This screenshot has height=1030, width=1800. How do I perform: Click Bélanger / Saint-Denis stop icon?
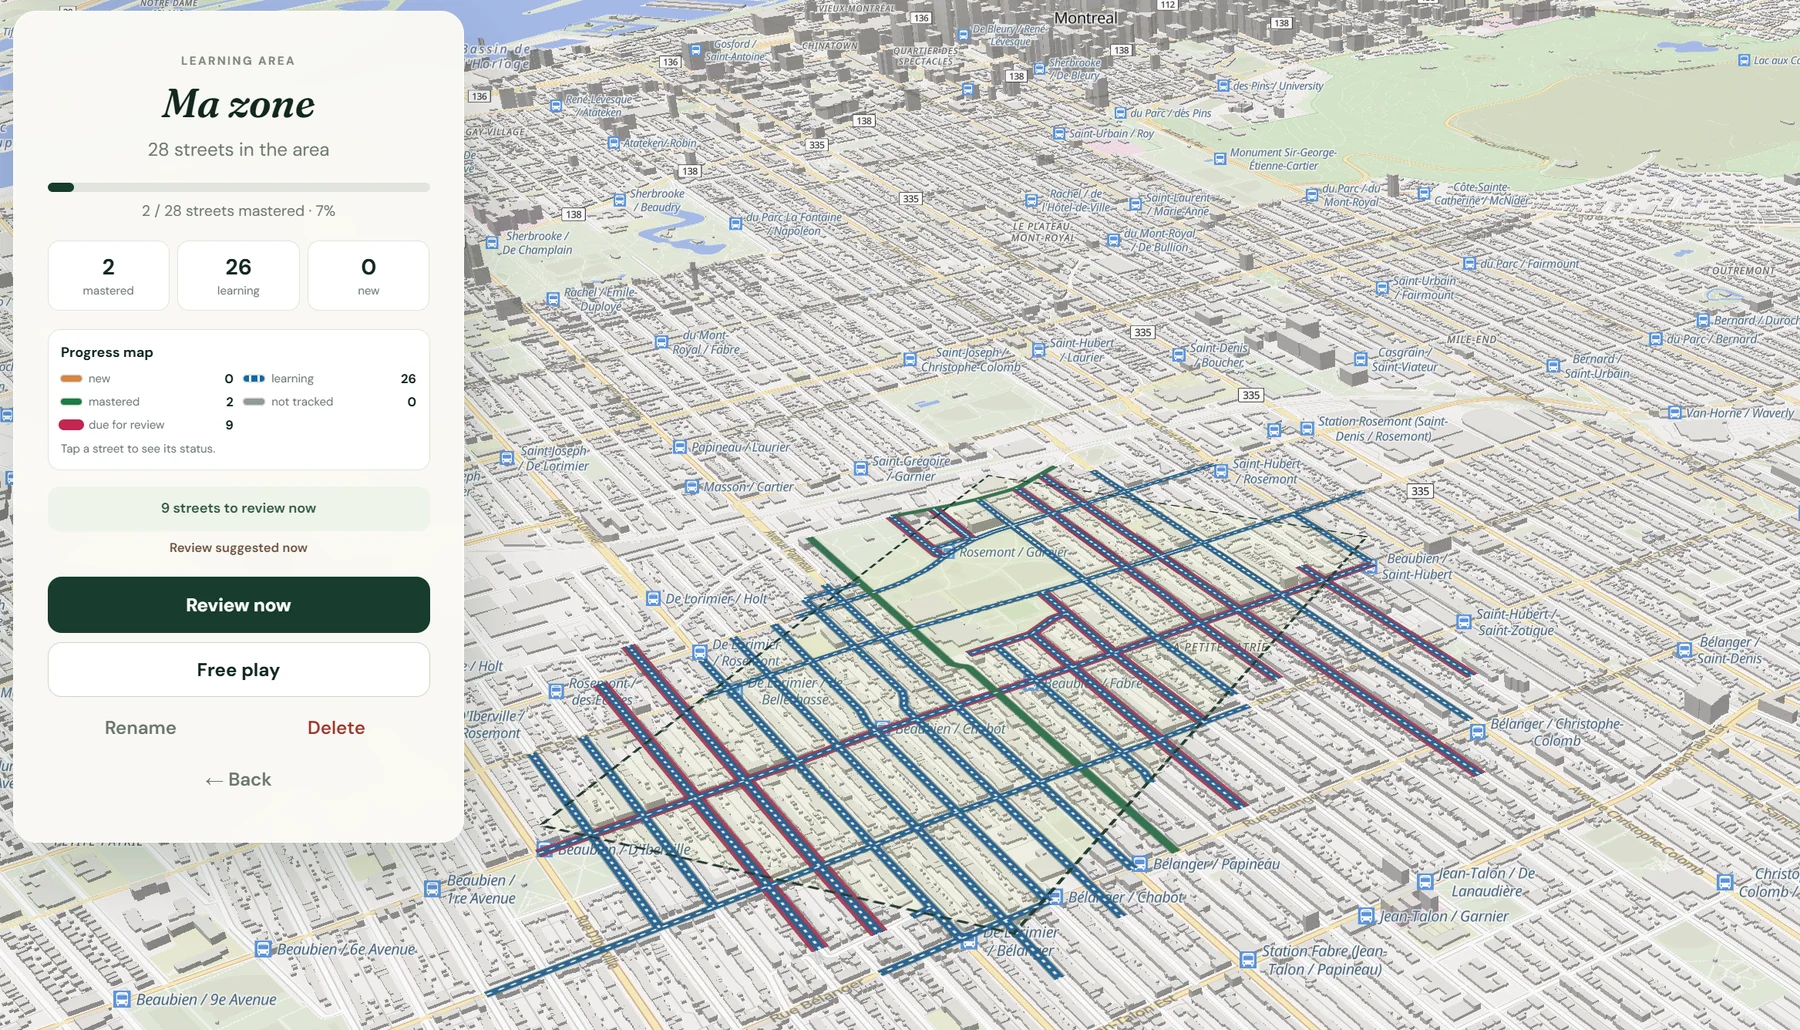[1685, 650]
